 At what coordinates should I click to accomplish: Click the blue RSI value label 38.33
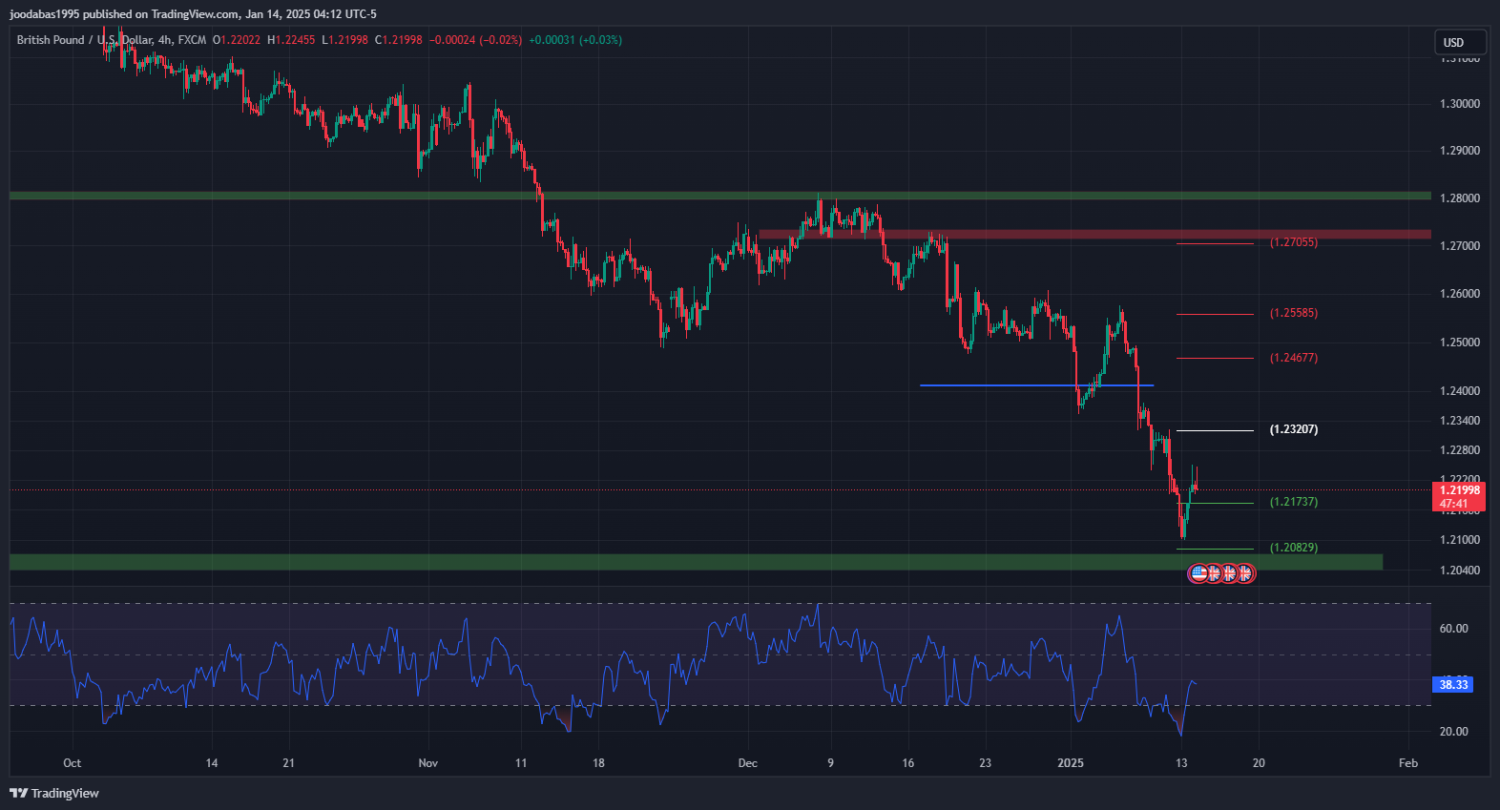(x=1452, y=685)
